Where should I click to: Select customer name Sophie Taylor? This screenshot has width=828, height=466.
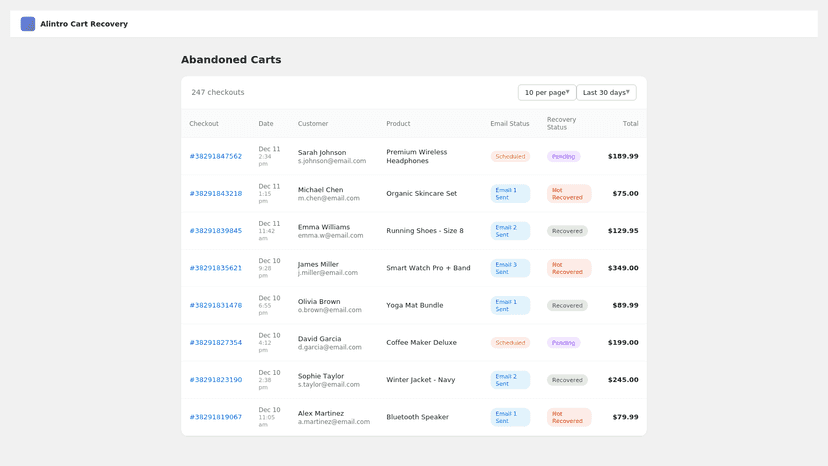(321, 376)
